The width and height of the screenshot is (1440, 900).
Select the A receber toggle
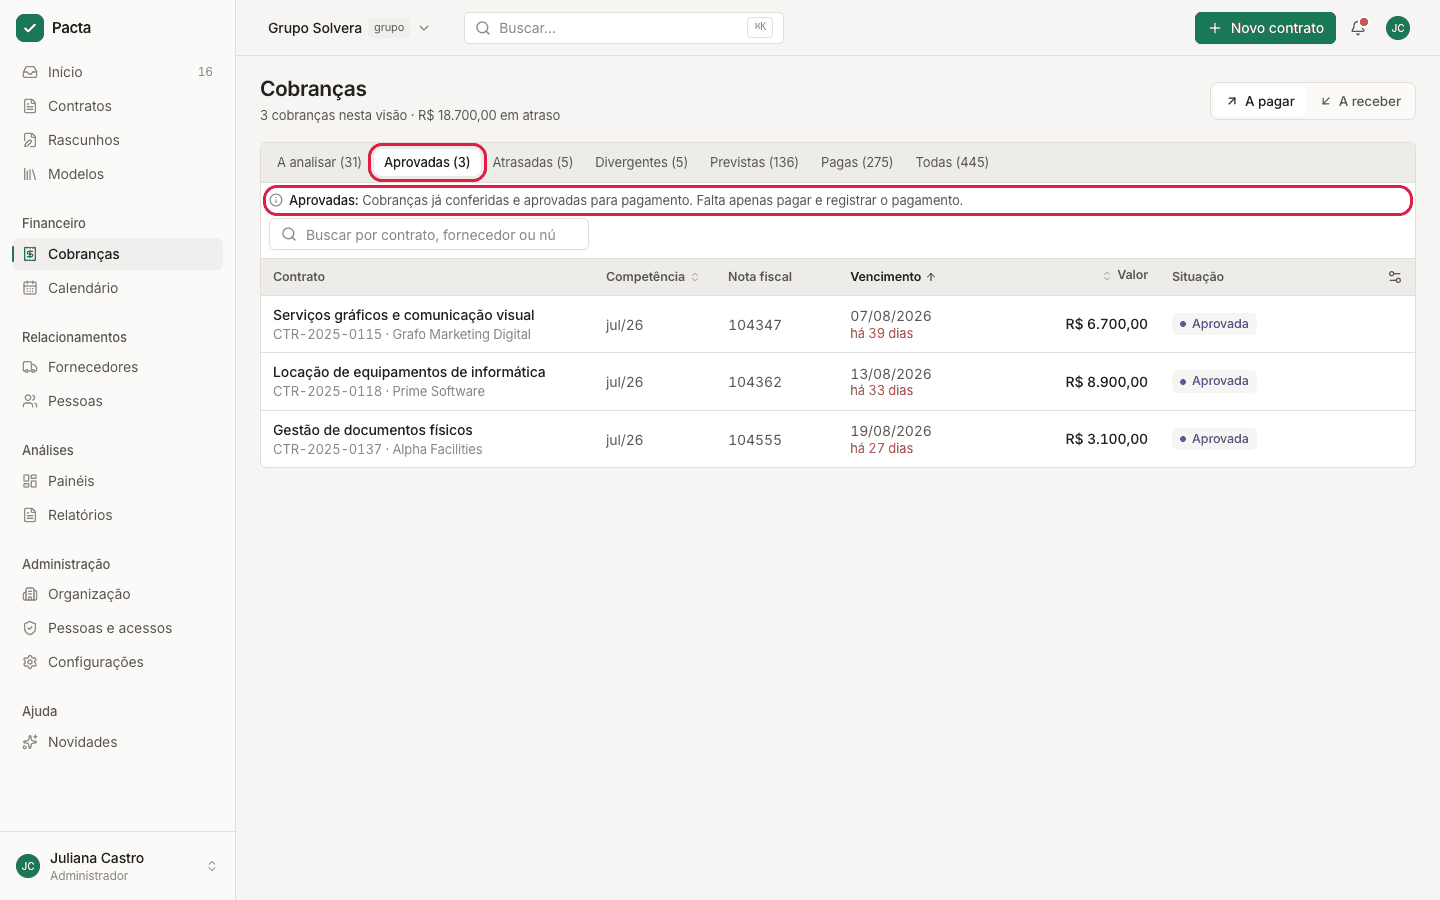(1361, 101)
